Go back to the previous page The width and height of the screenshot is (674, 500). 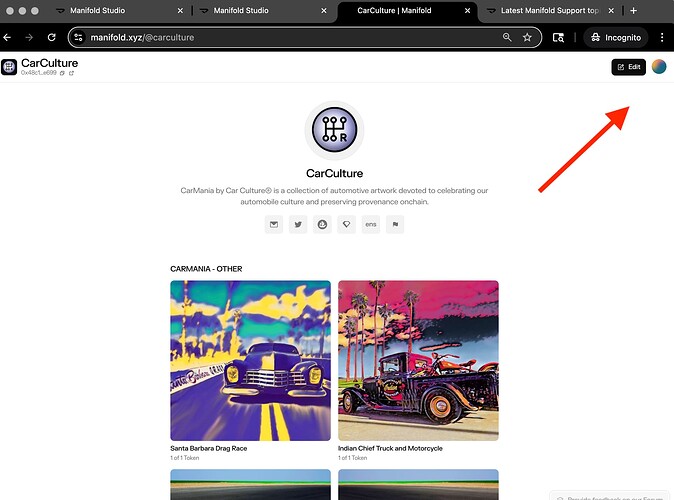[7, 37]
